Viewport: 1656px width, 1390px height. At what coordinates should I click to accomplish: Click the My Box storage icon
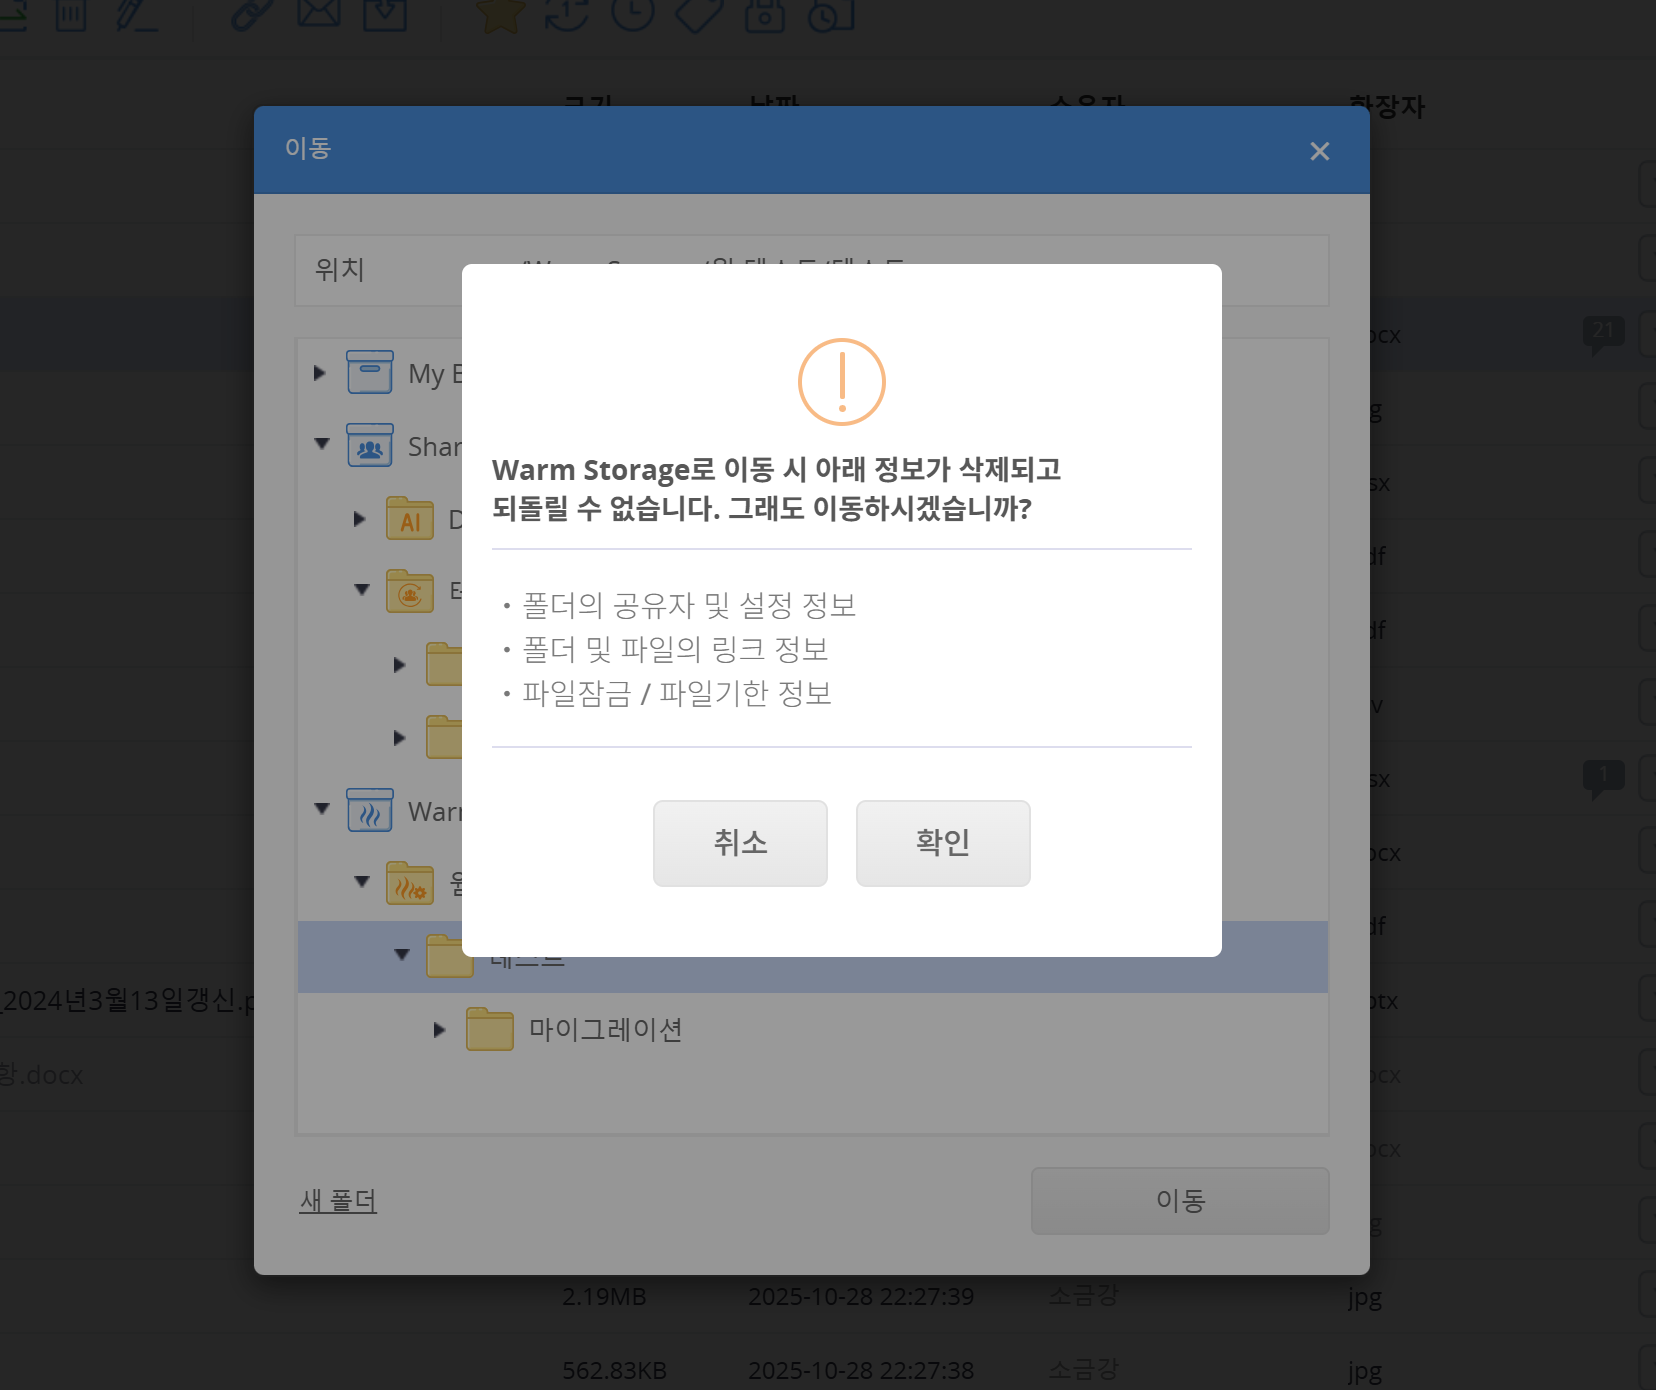(x=370, y=372)
